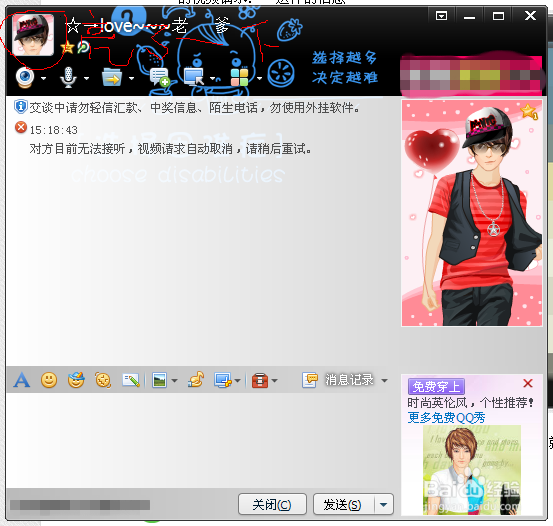Click the music duck icon
This screenshot has width=553, height=526.
click(196, 380)
